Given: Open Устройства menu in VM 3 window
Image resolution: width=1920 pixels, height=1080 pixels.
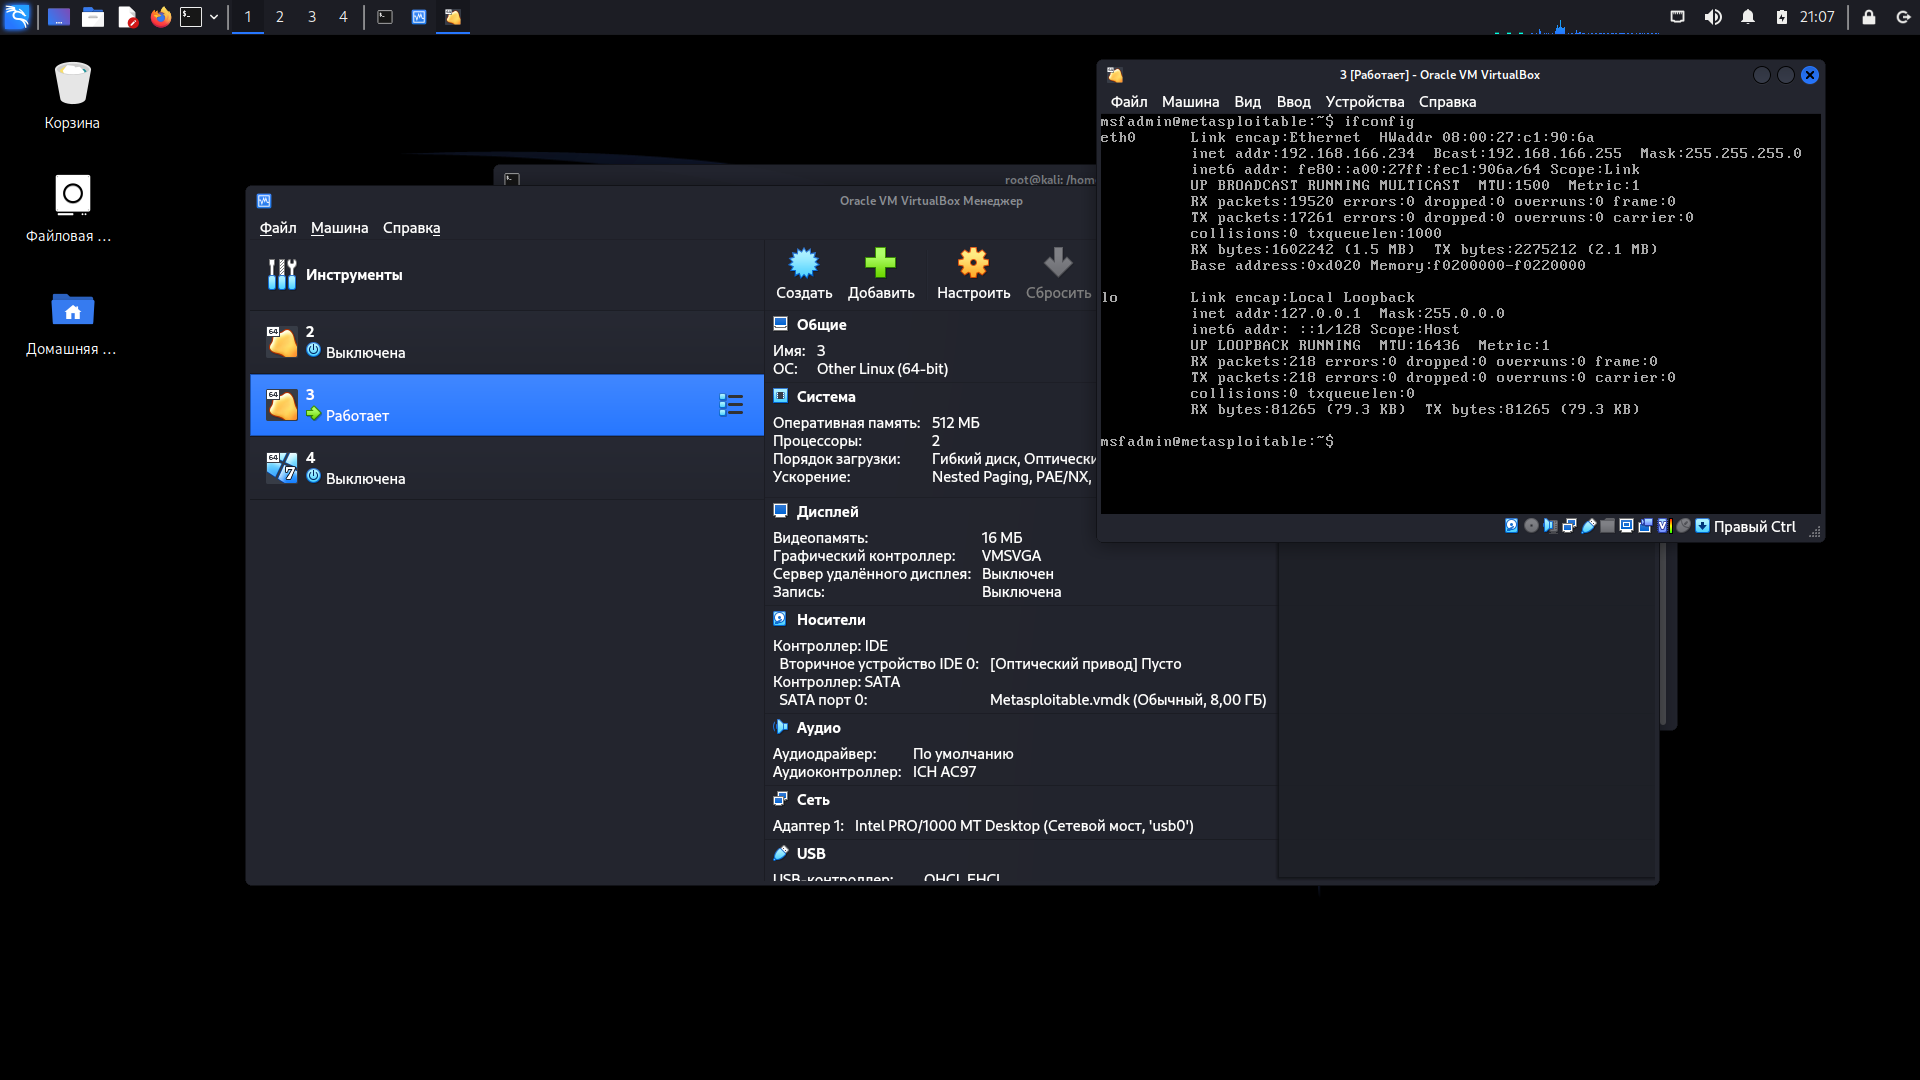Looking at the screenshot, I should 1364,102.
